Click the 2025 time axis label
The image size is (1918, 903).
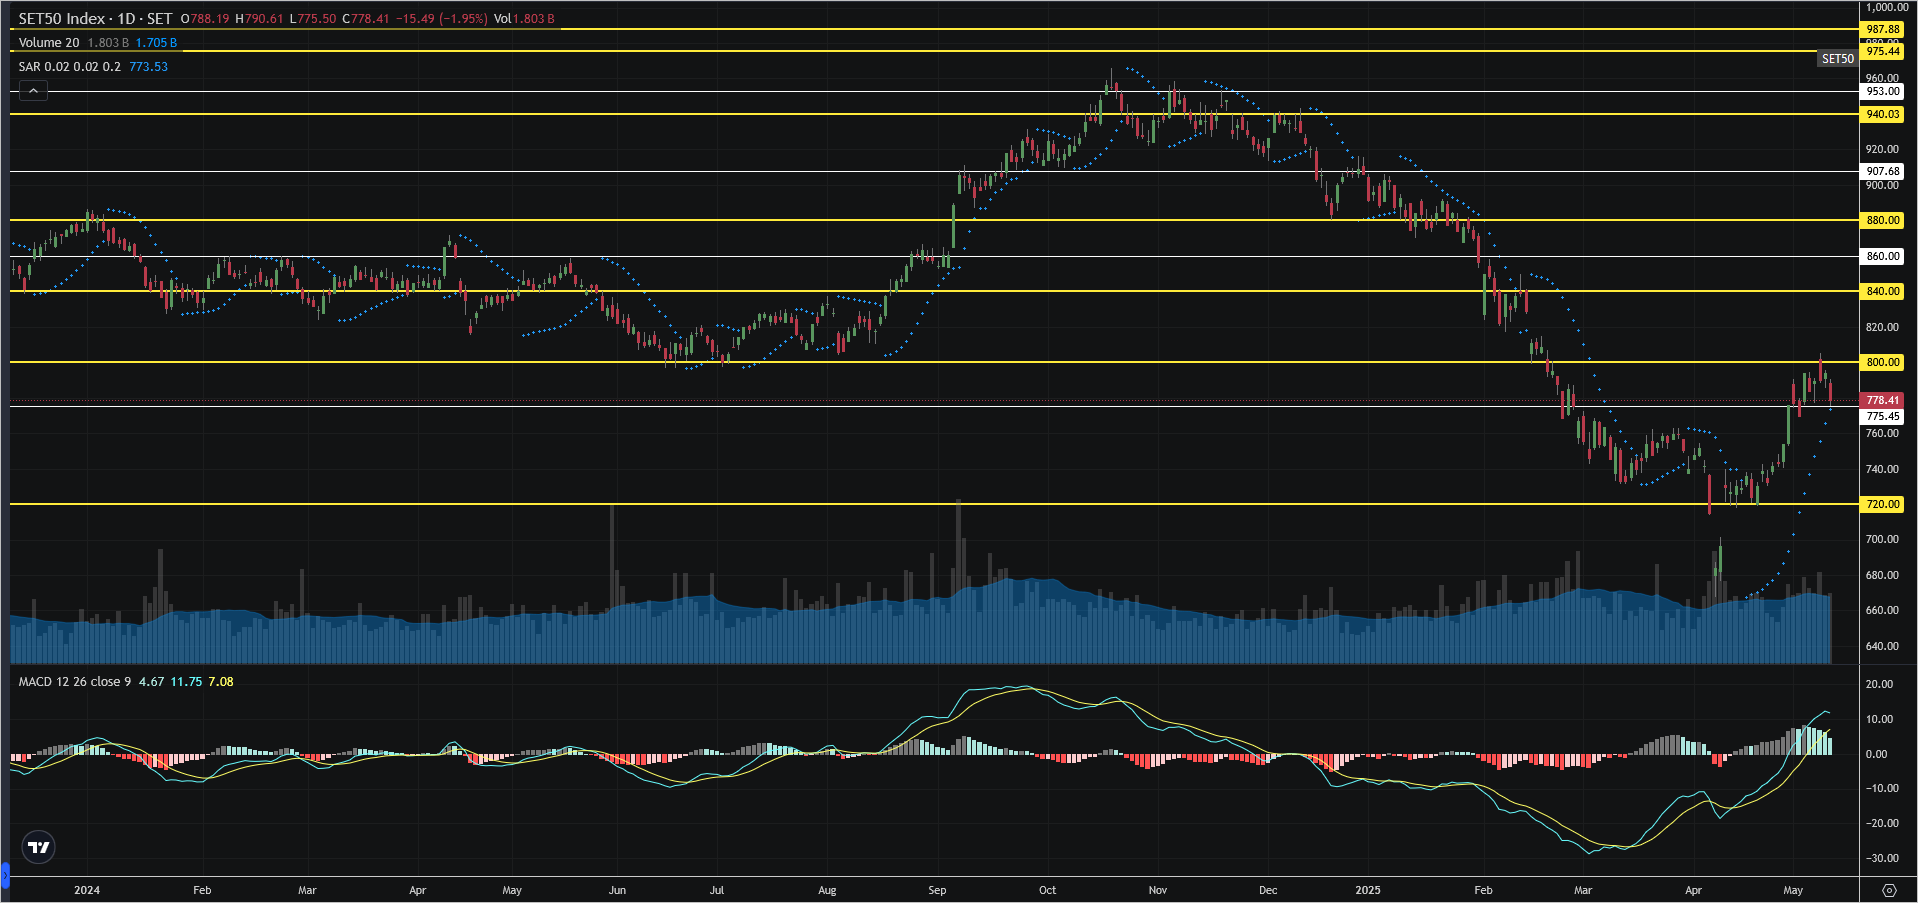point(1368,890)
